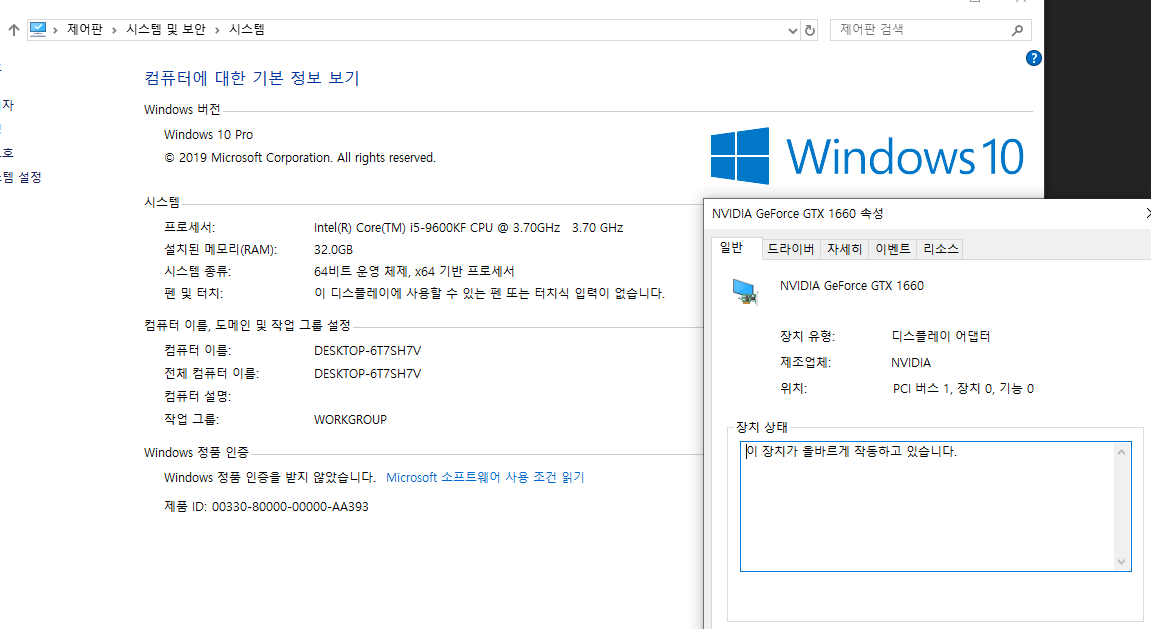The image size is (1151, 629).
Task: Click the 위치: label in the properties dialog
Action: [794, 389]
